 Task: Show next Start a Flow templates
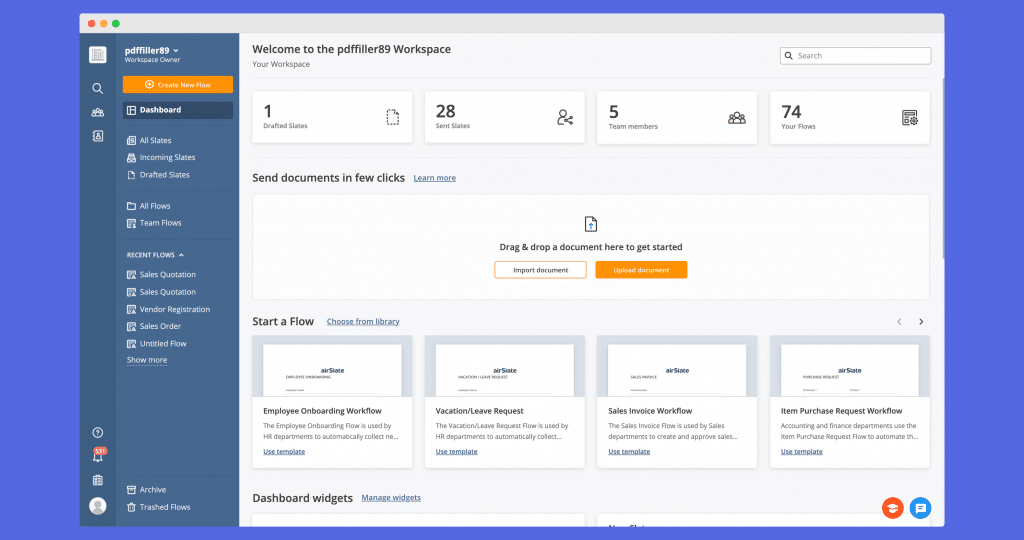click(921, 321)
